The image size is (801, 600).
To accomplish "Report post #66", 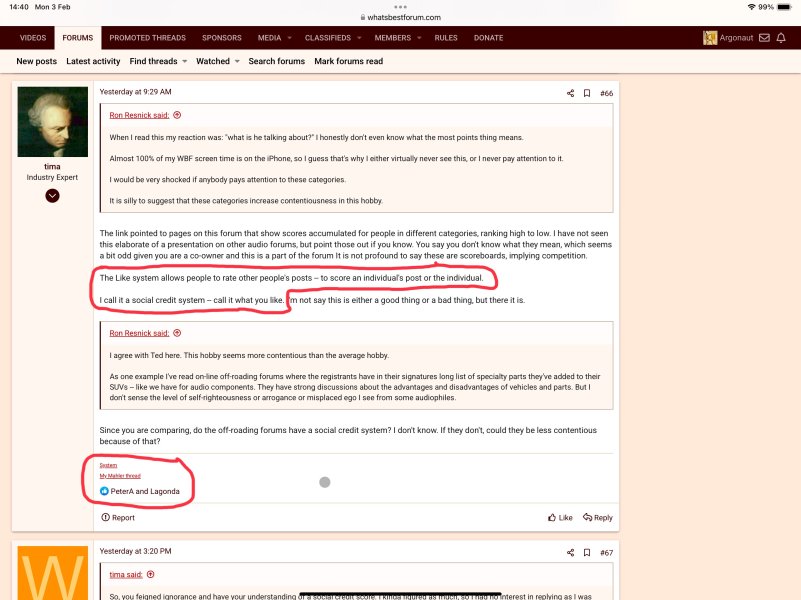I will click(118, 517).
